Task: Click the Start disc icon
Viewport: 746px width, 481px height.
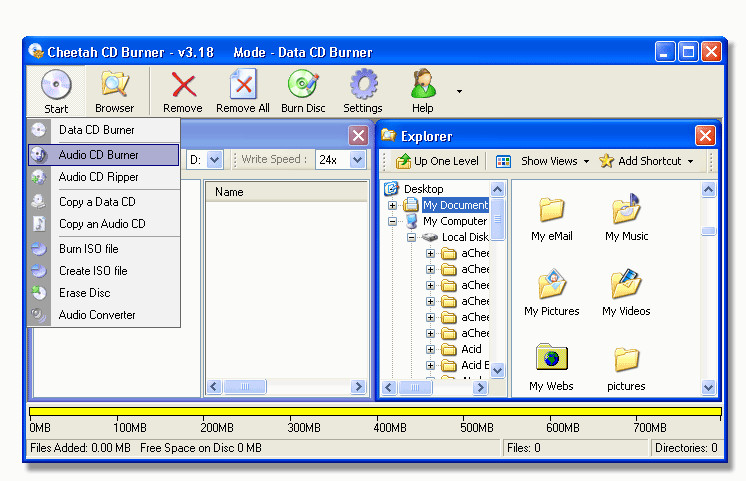Action: pyautogui.click(x=56, y=84)
